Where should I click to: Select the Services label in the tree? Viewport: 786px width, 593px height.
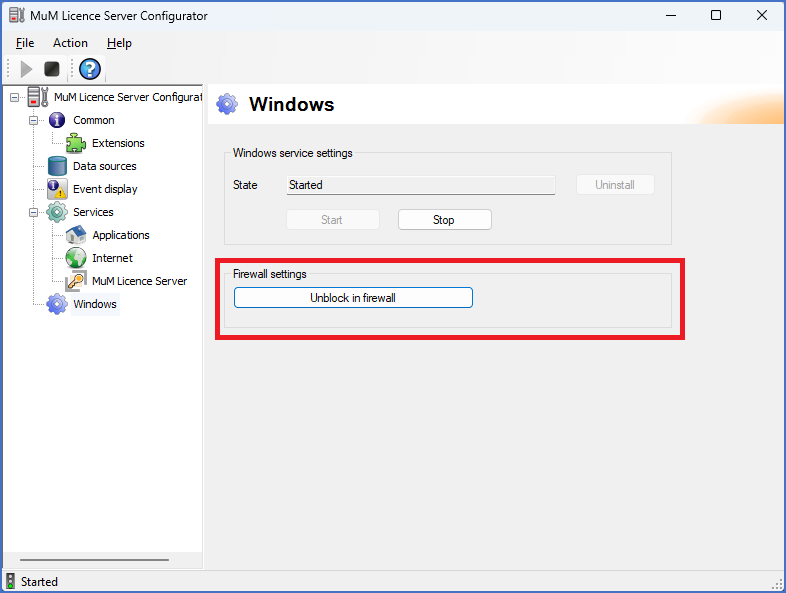point(93,212)
